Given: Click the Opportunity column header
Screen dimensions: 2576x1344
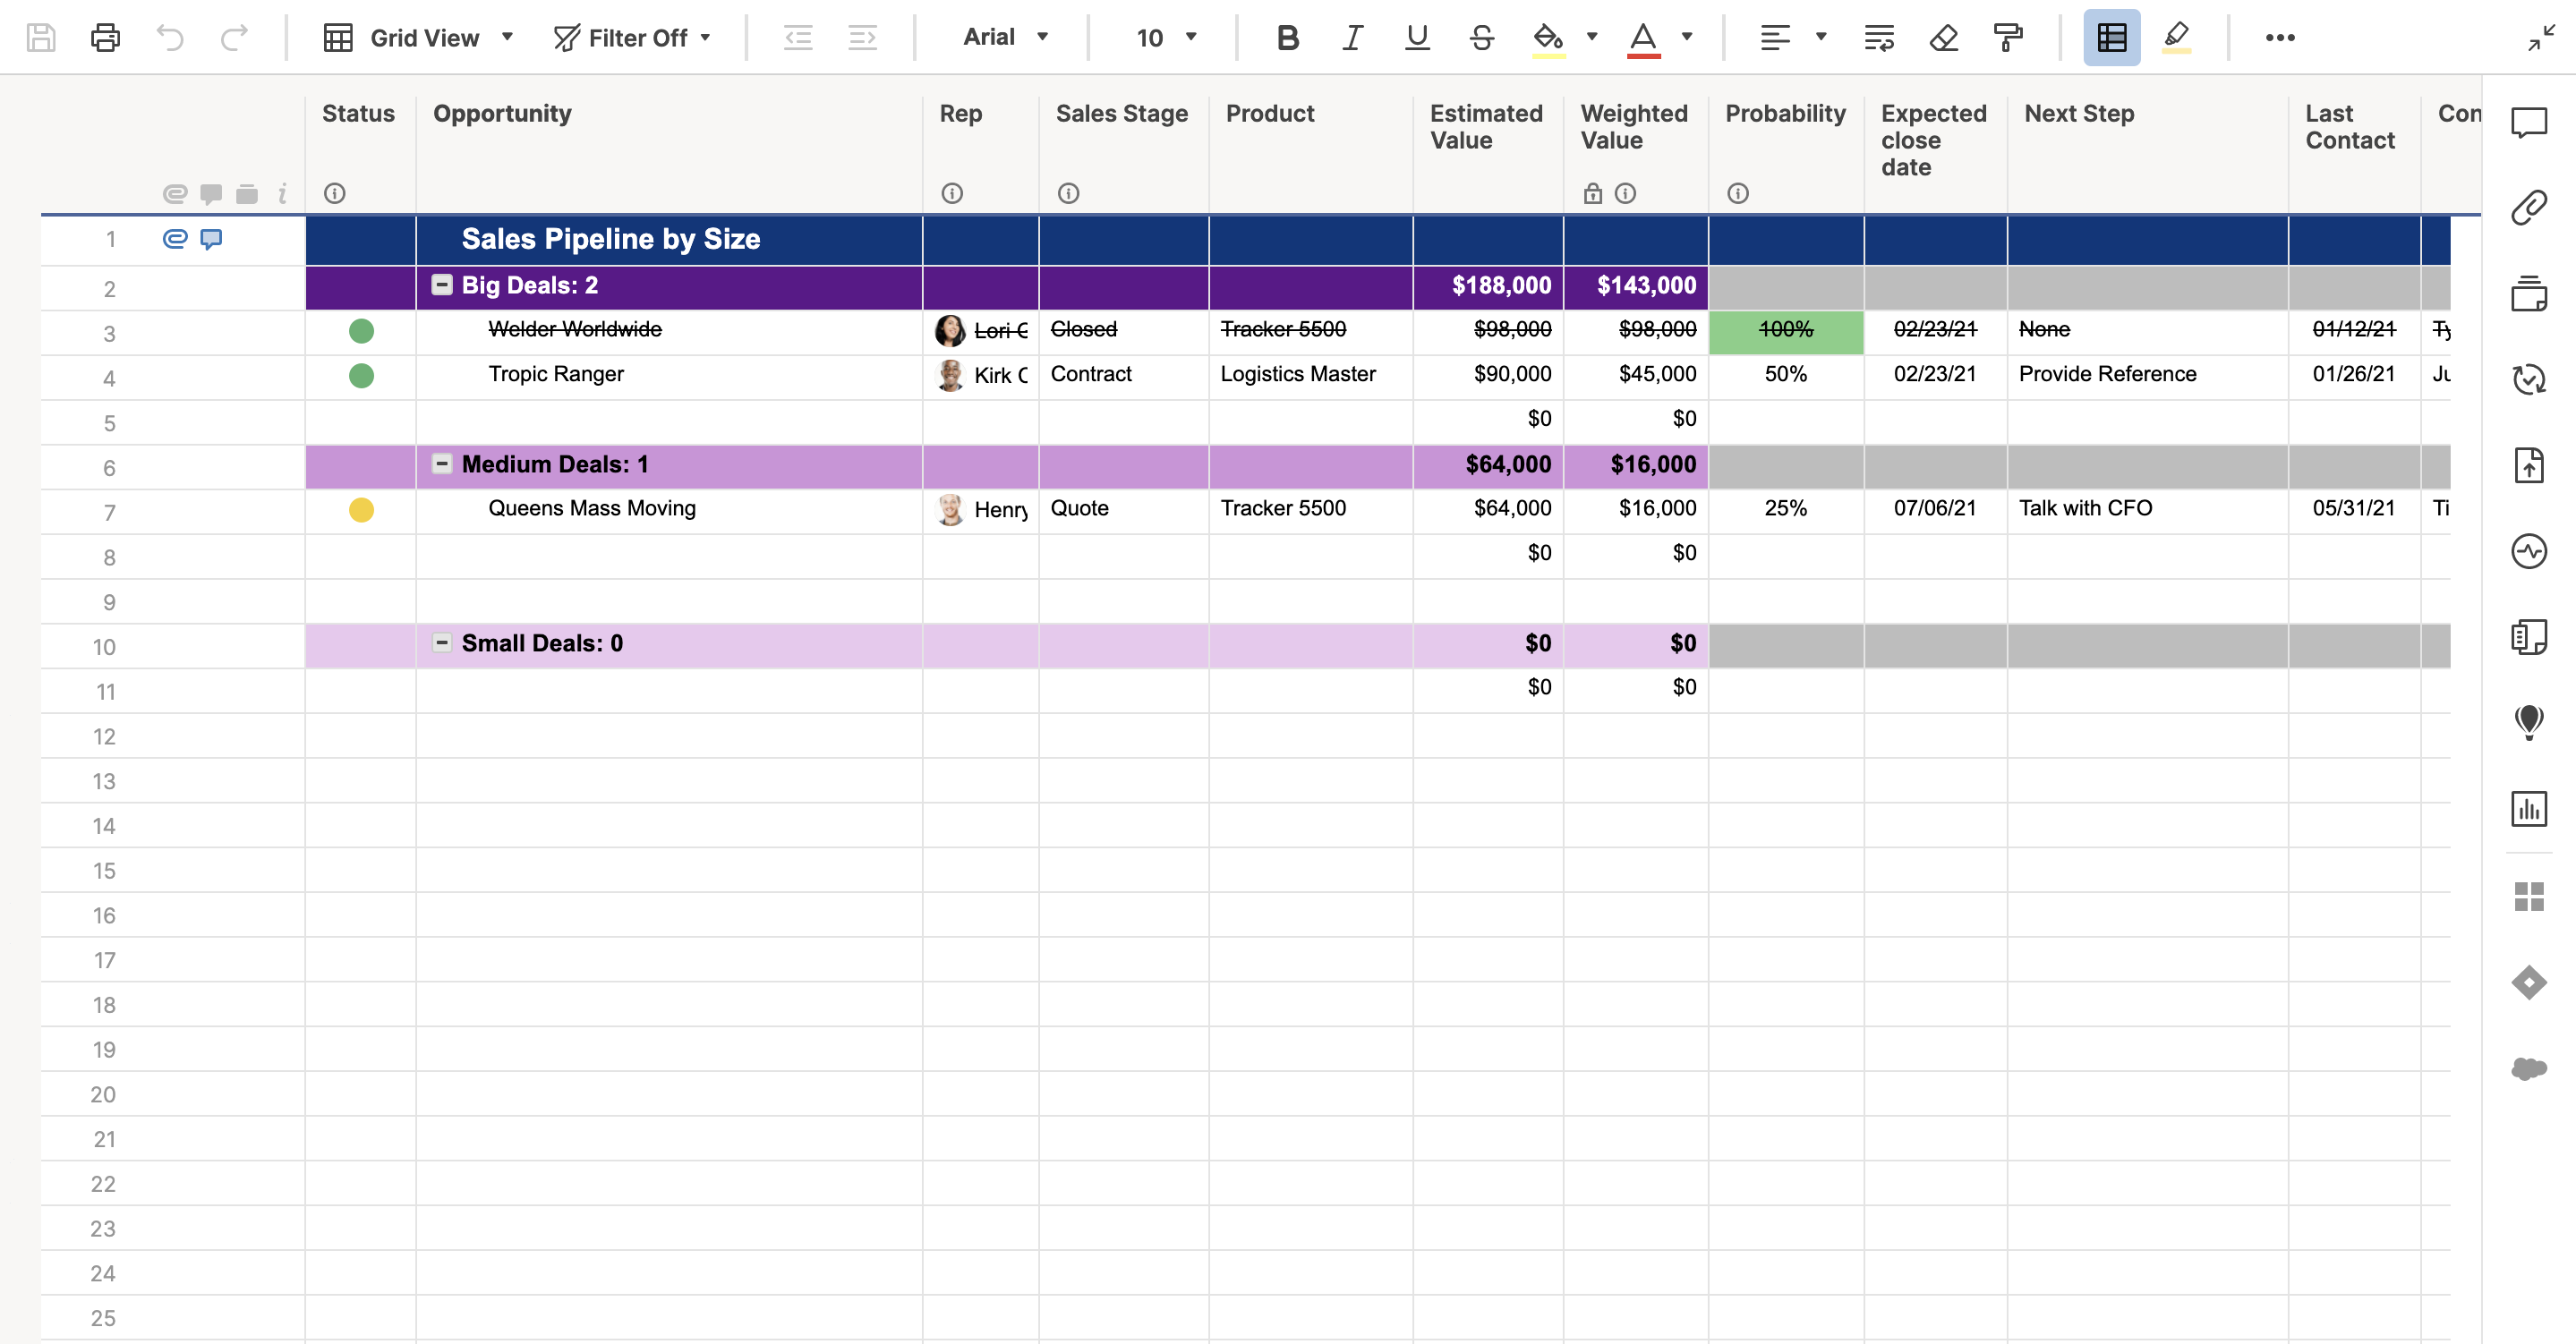Looking at the screenshot, I should tap(502, 113).
